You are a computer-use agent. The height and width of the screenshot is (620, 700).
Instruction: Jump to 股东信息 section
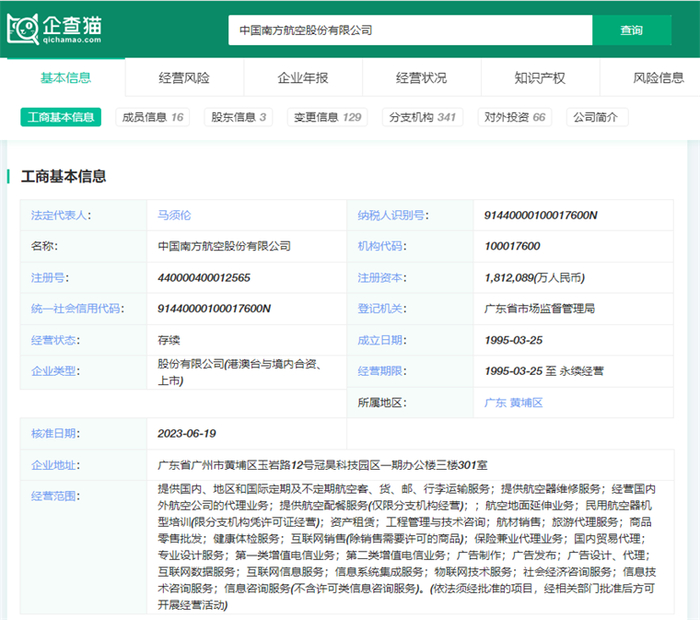(x=239, y=117)
